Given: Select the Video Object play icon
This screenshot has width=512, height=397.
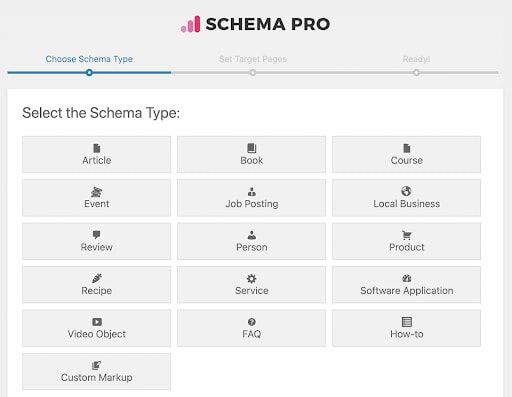Looking at the screenshot, I should tap(97, 322).
